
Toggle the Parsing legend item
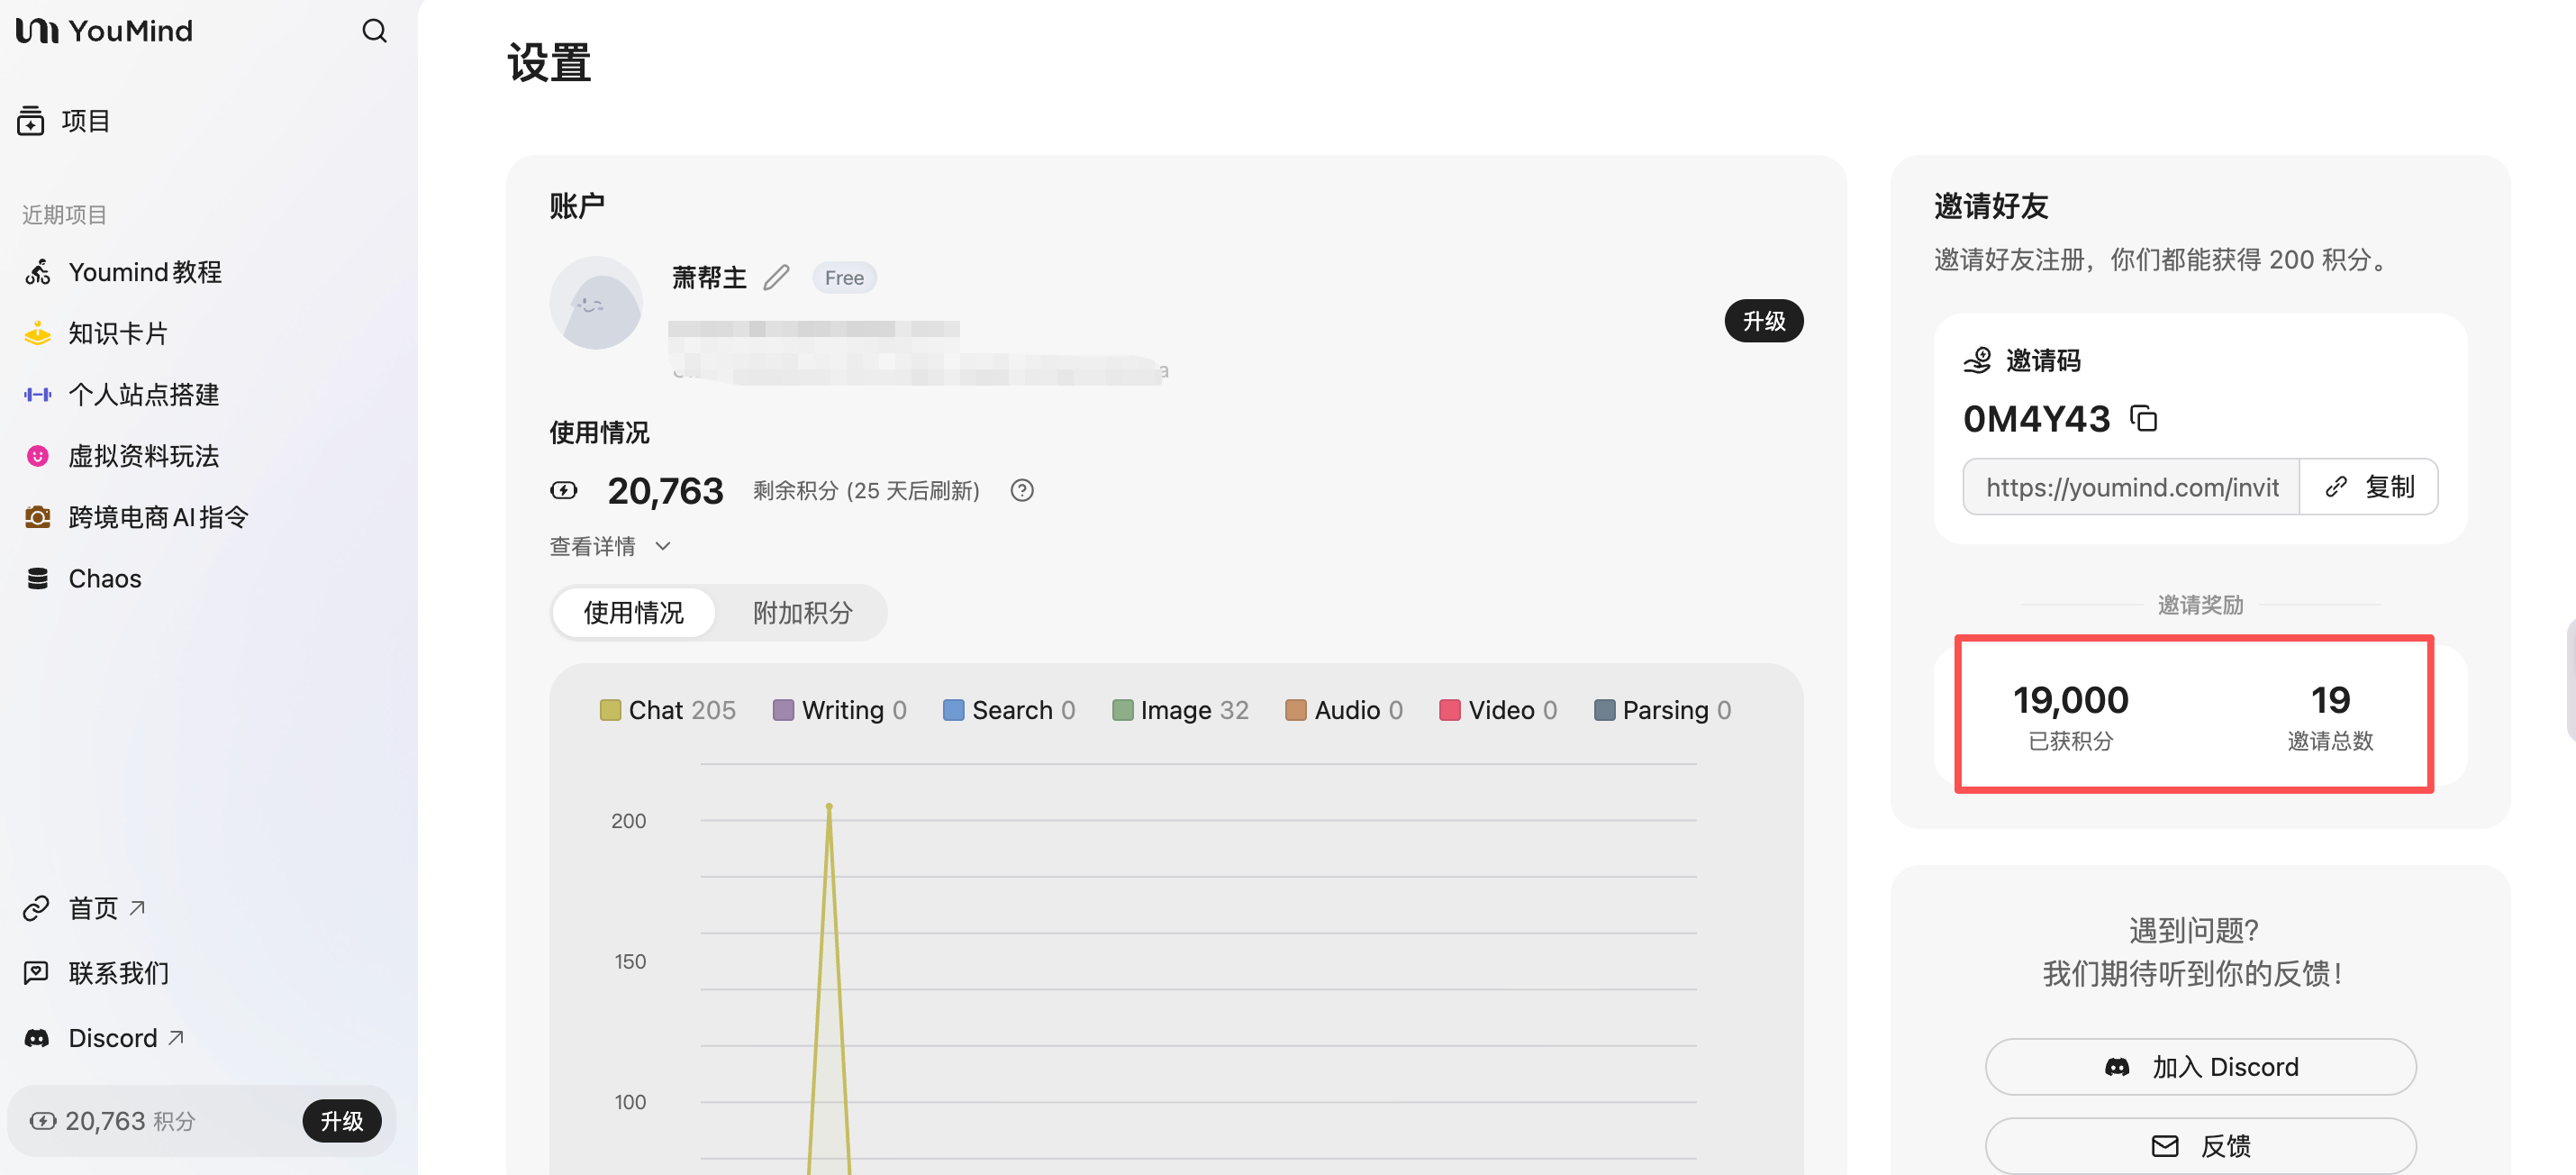pos(1662,710)
